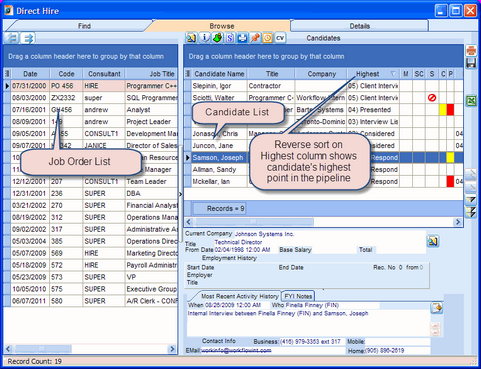Click the SC column header
Image resolution: width=481 pixels, height=369 pixels.
point(419,74)
